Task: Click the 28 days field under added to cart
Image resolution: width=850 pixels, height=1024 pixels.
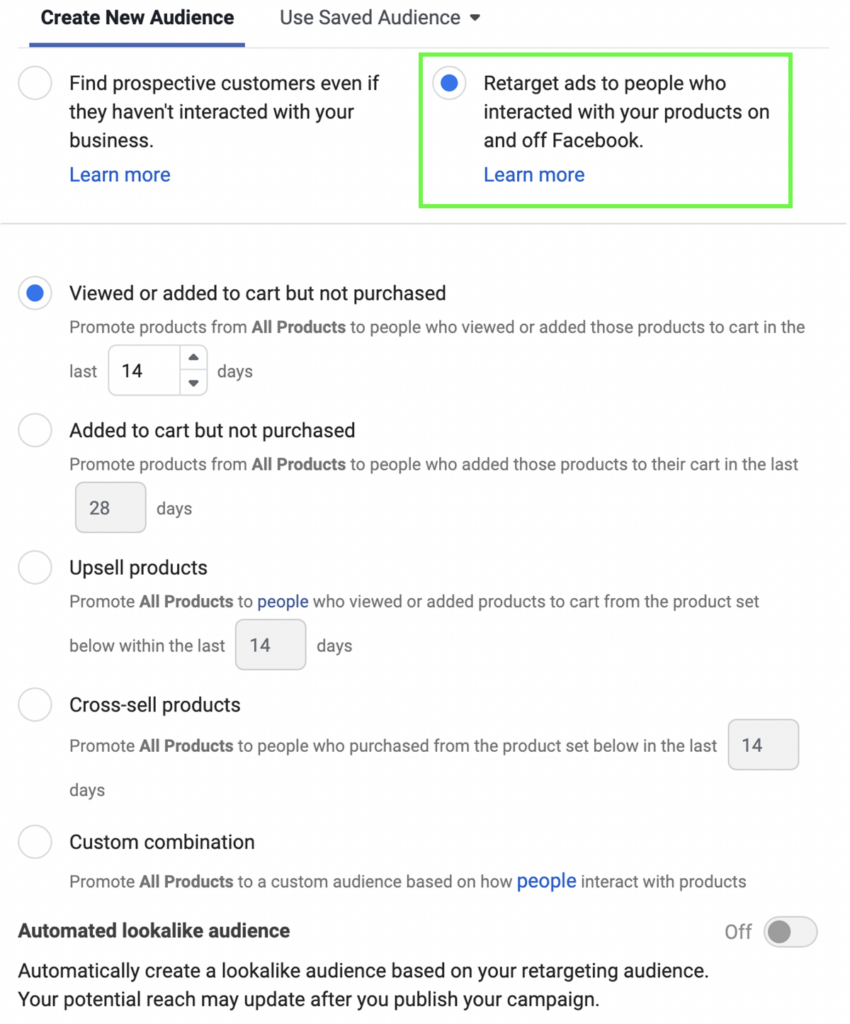Action: [110, 507]
